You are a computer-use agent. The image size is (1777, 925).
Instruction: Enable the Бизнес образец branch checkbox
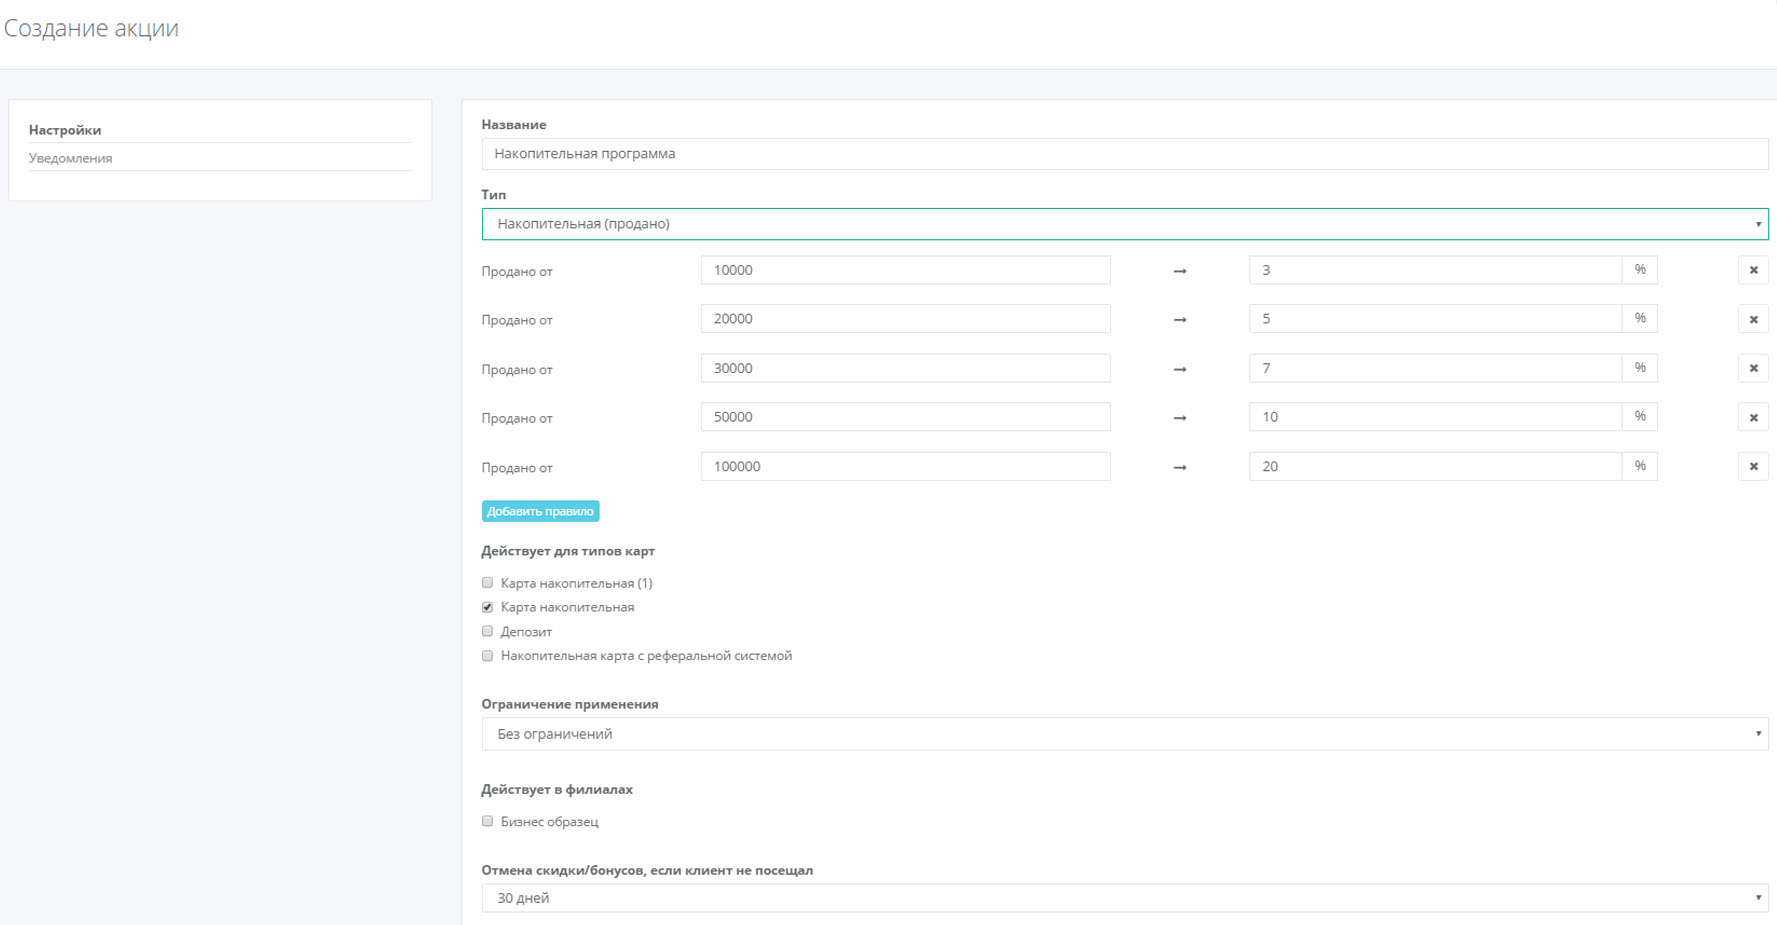[488, 821]
